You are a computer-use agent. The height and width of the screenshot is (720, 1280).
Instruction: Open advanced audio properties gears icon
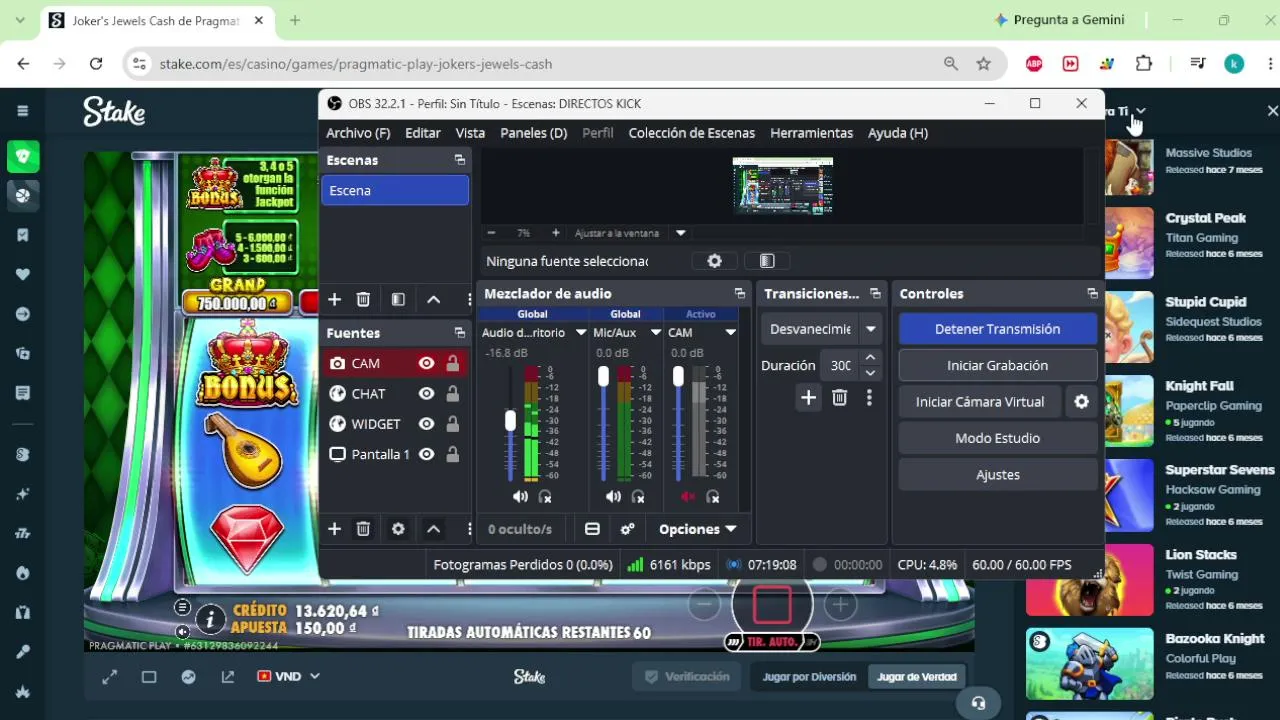tap(628, 529)
